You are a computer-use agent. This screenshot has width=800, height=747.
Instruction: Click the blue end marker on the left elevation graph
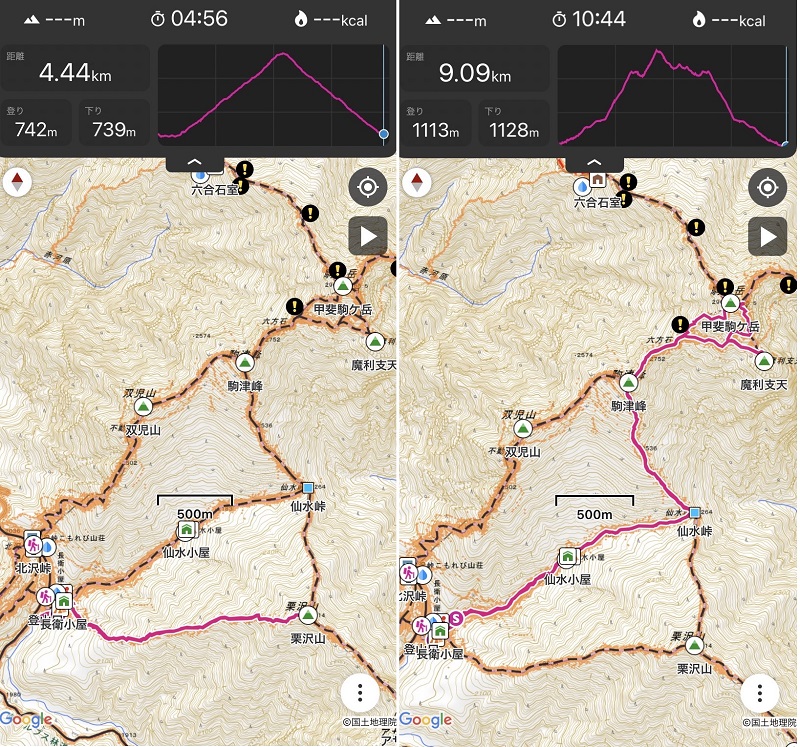[x=384, y=133]
